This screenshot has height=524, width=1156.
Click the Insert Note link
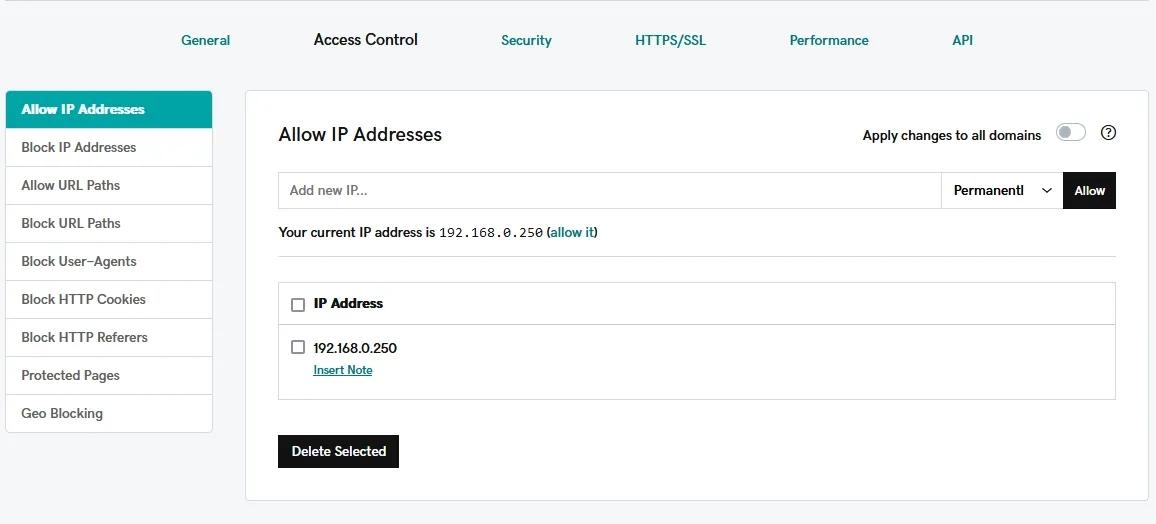[x=342, y=370]
